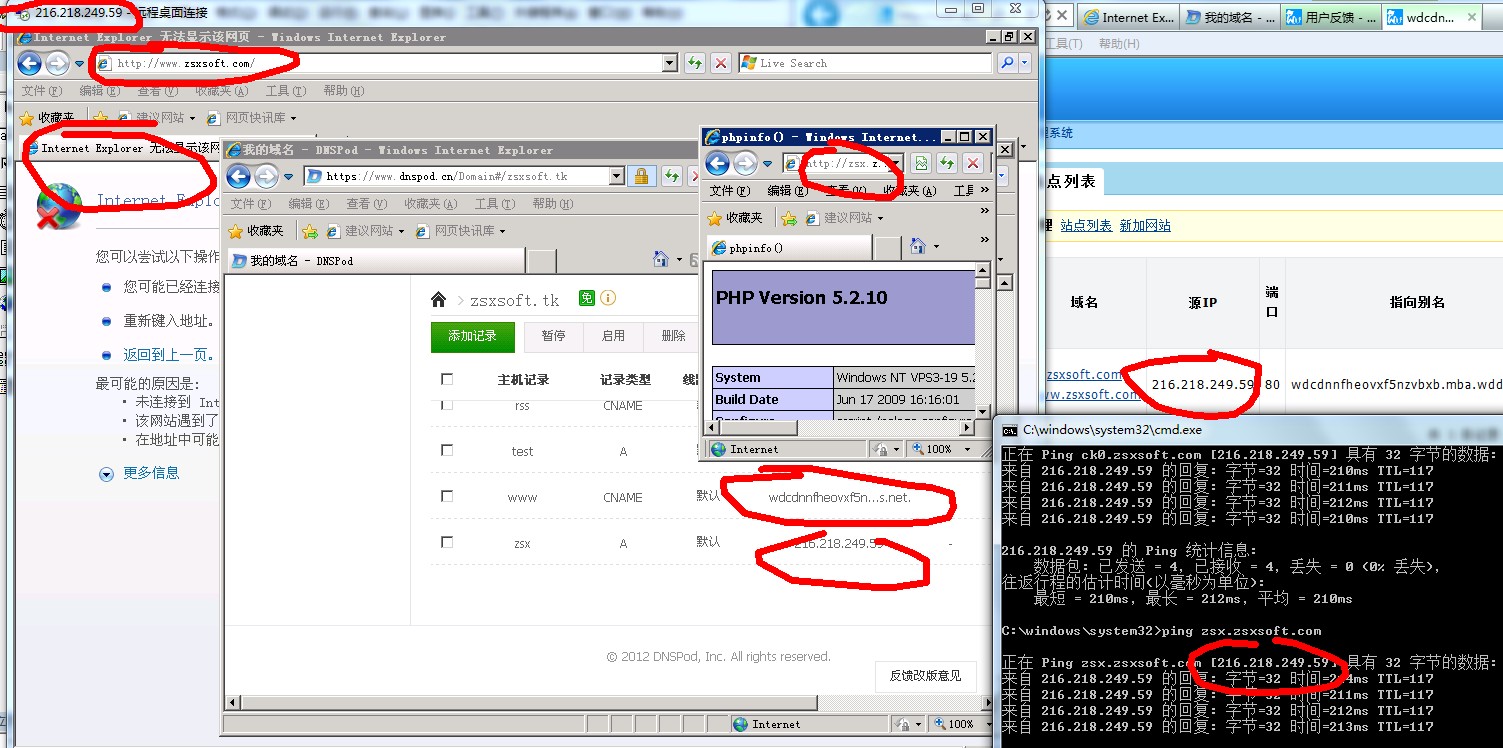1503x748 pixels.
Task: Toggle the select-all checkbox in record table header
Action: [x=447, y=379]
